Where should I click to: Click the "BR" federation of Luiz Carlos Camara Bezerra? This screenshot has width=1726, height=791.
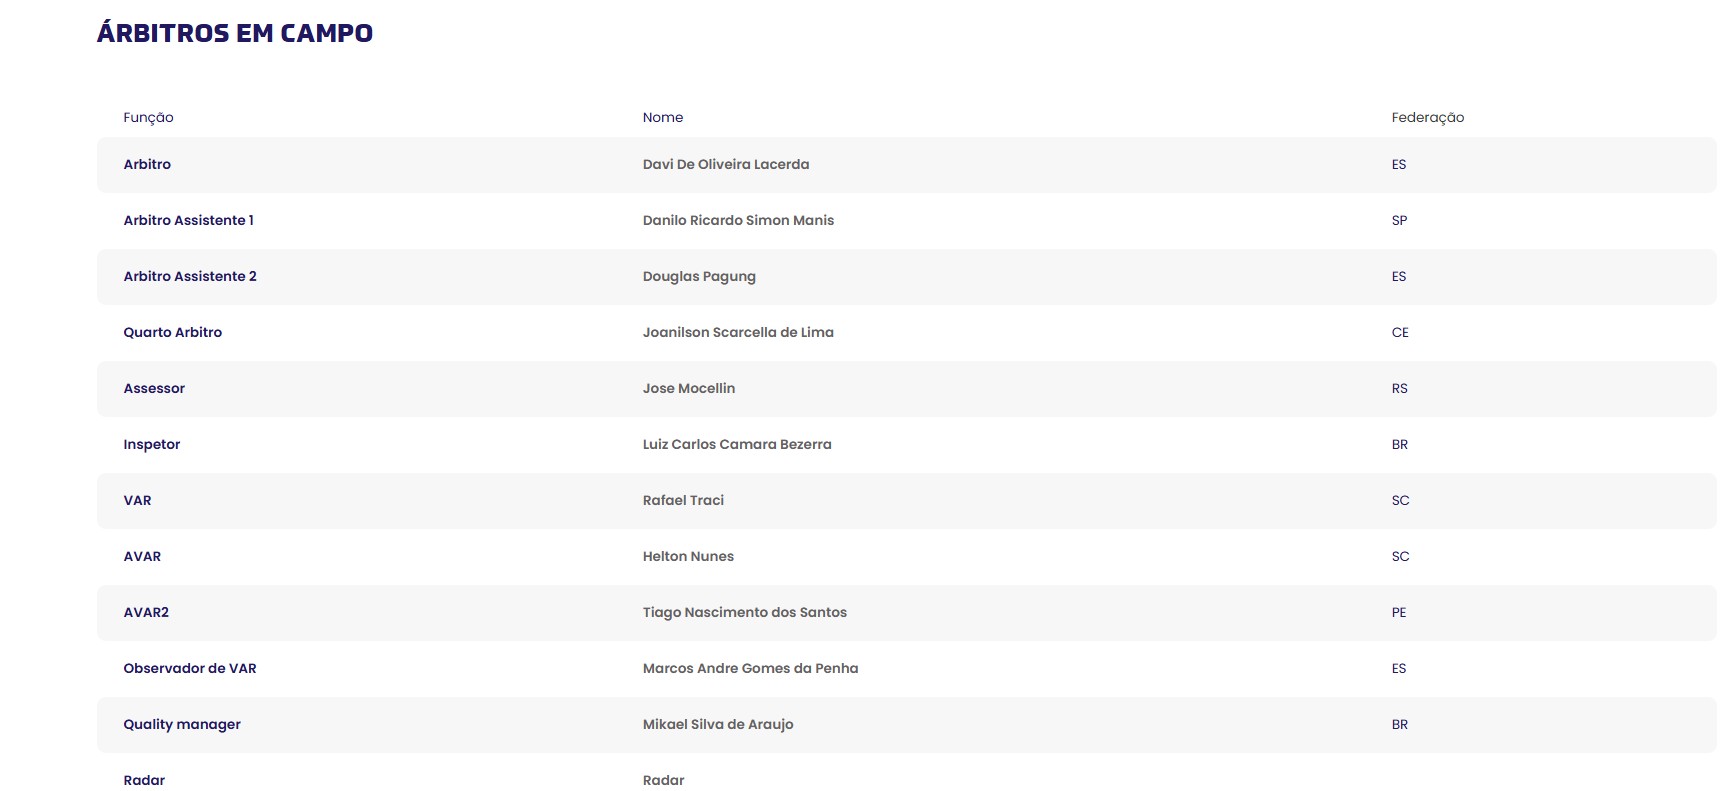[x=1399, y=444]
